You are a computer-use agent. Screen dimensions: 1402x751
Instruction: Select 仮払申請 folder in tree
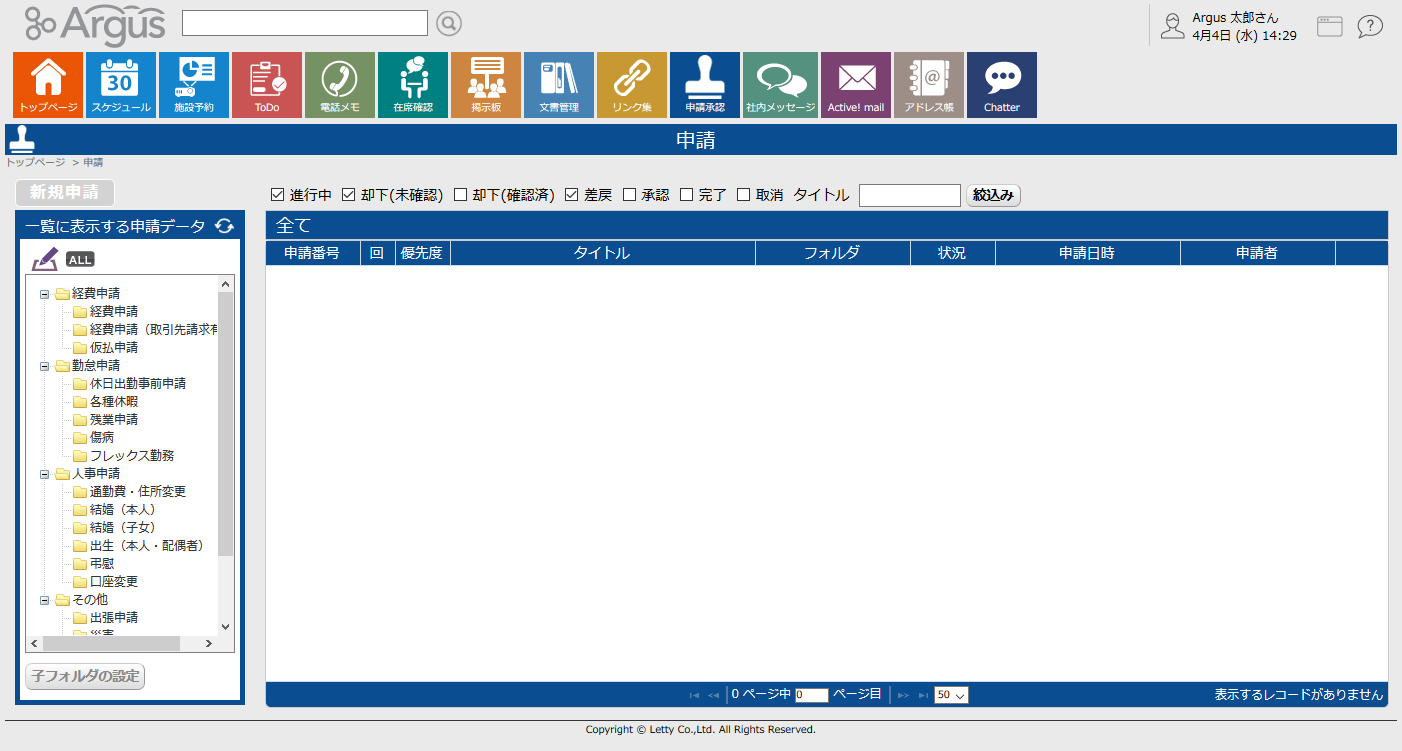point(114,348)
